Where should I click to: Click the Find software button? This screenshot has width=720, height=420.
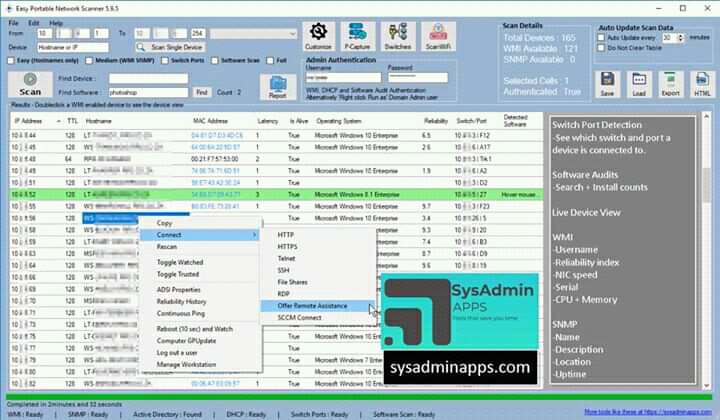click(x=202, y=92)
